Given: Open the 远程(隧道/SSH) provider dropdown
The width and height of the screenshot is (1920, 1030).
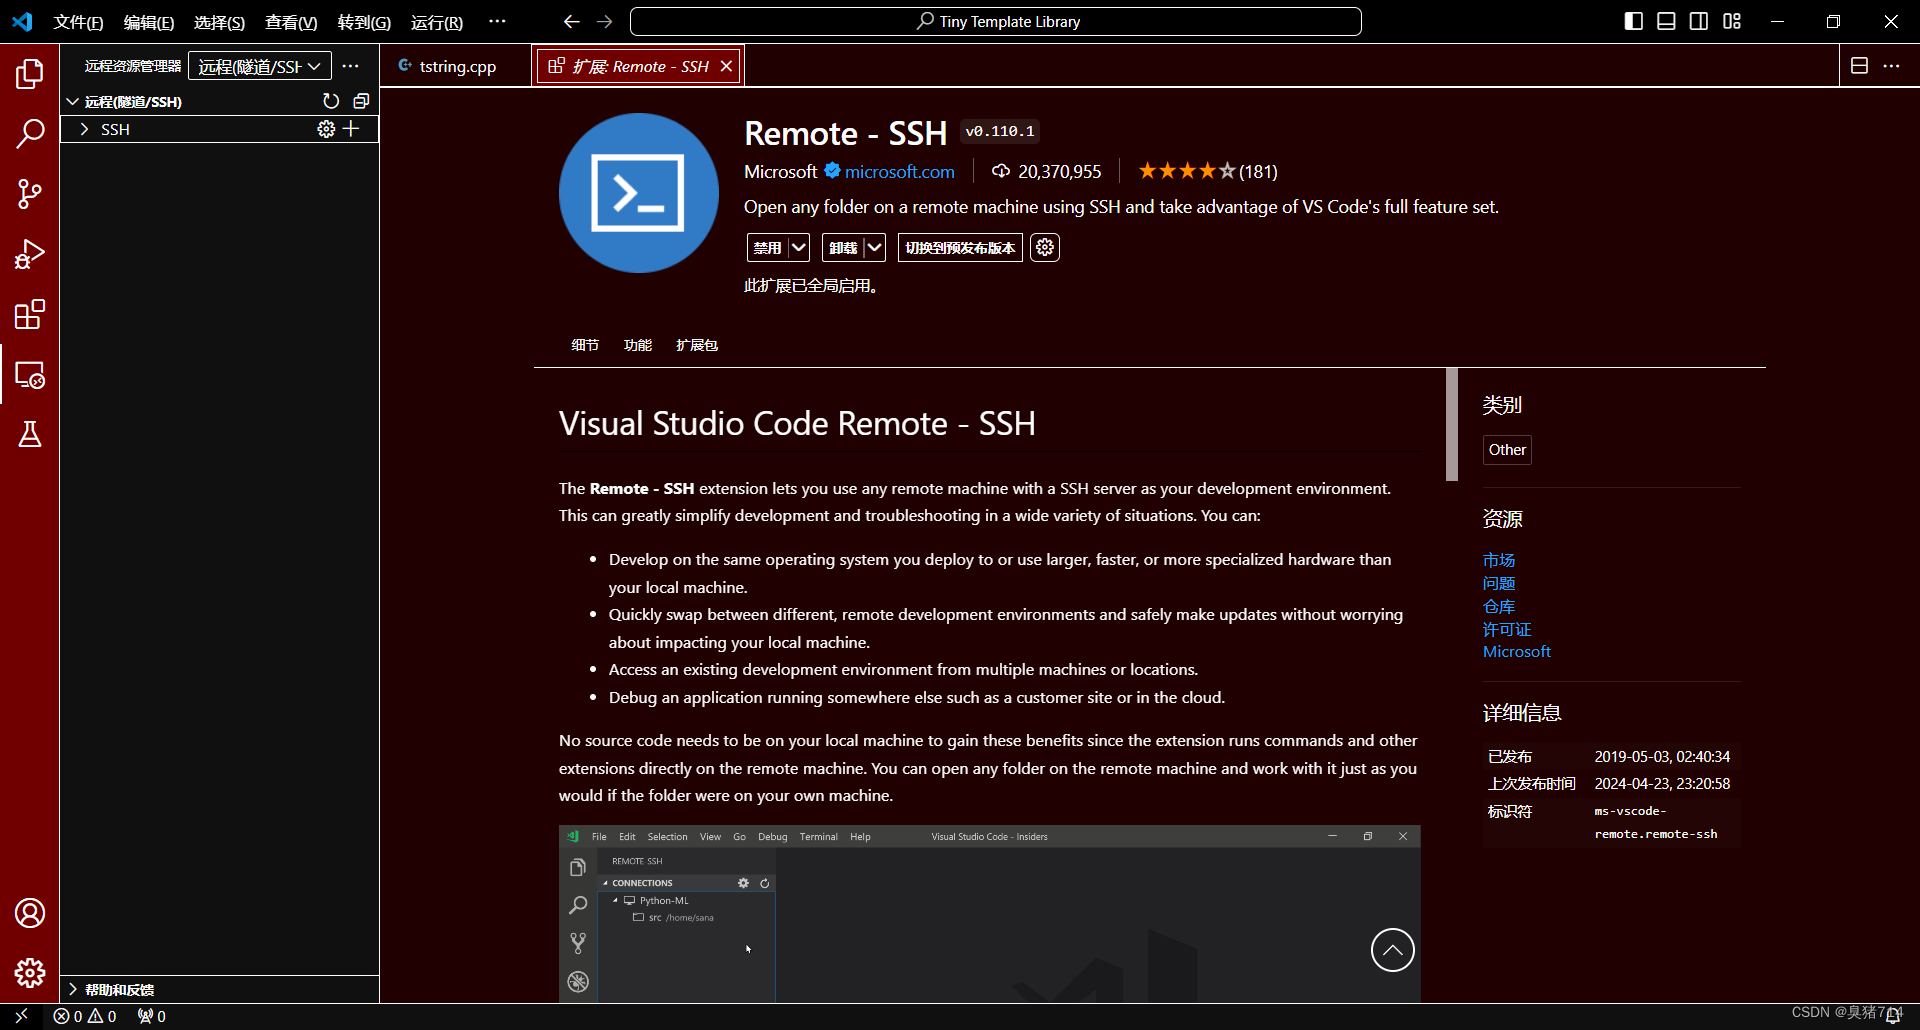Looking at the screenshot, I should coord(259,65).
